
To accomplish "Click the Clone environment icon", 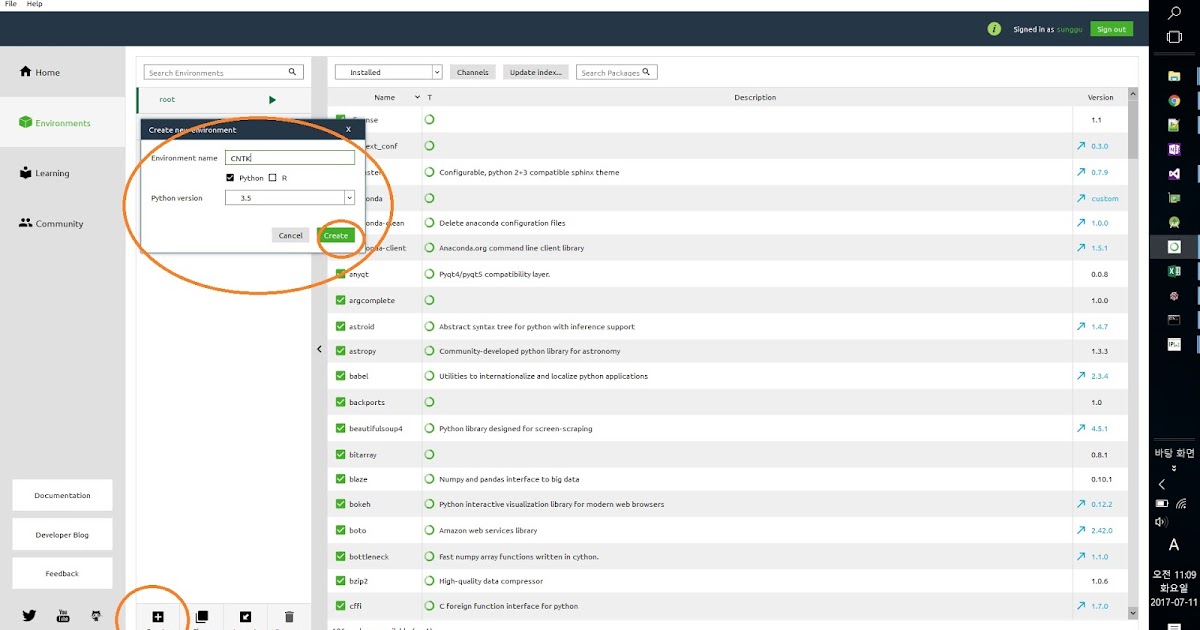I will point(201,617).
